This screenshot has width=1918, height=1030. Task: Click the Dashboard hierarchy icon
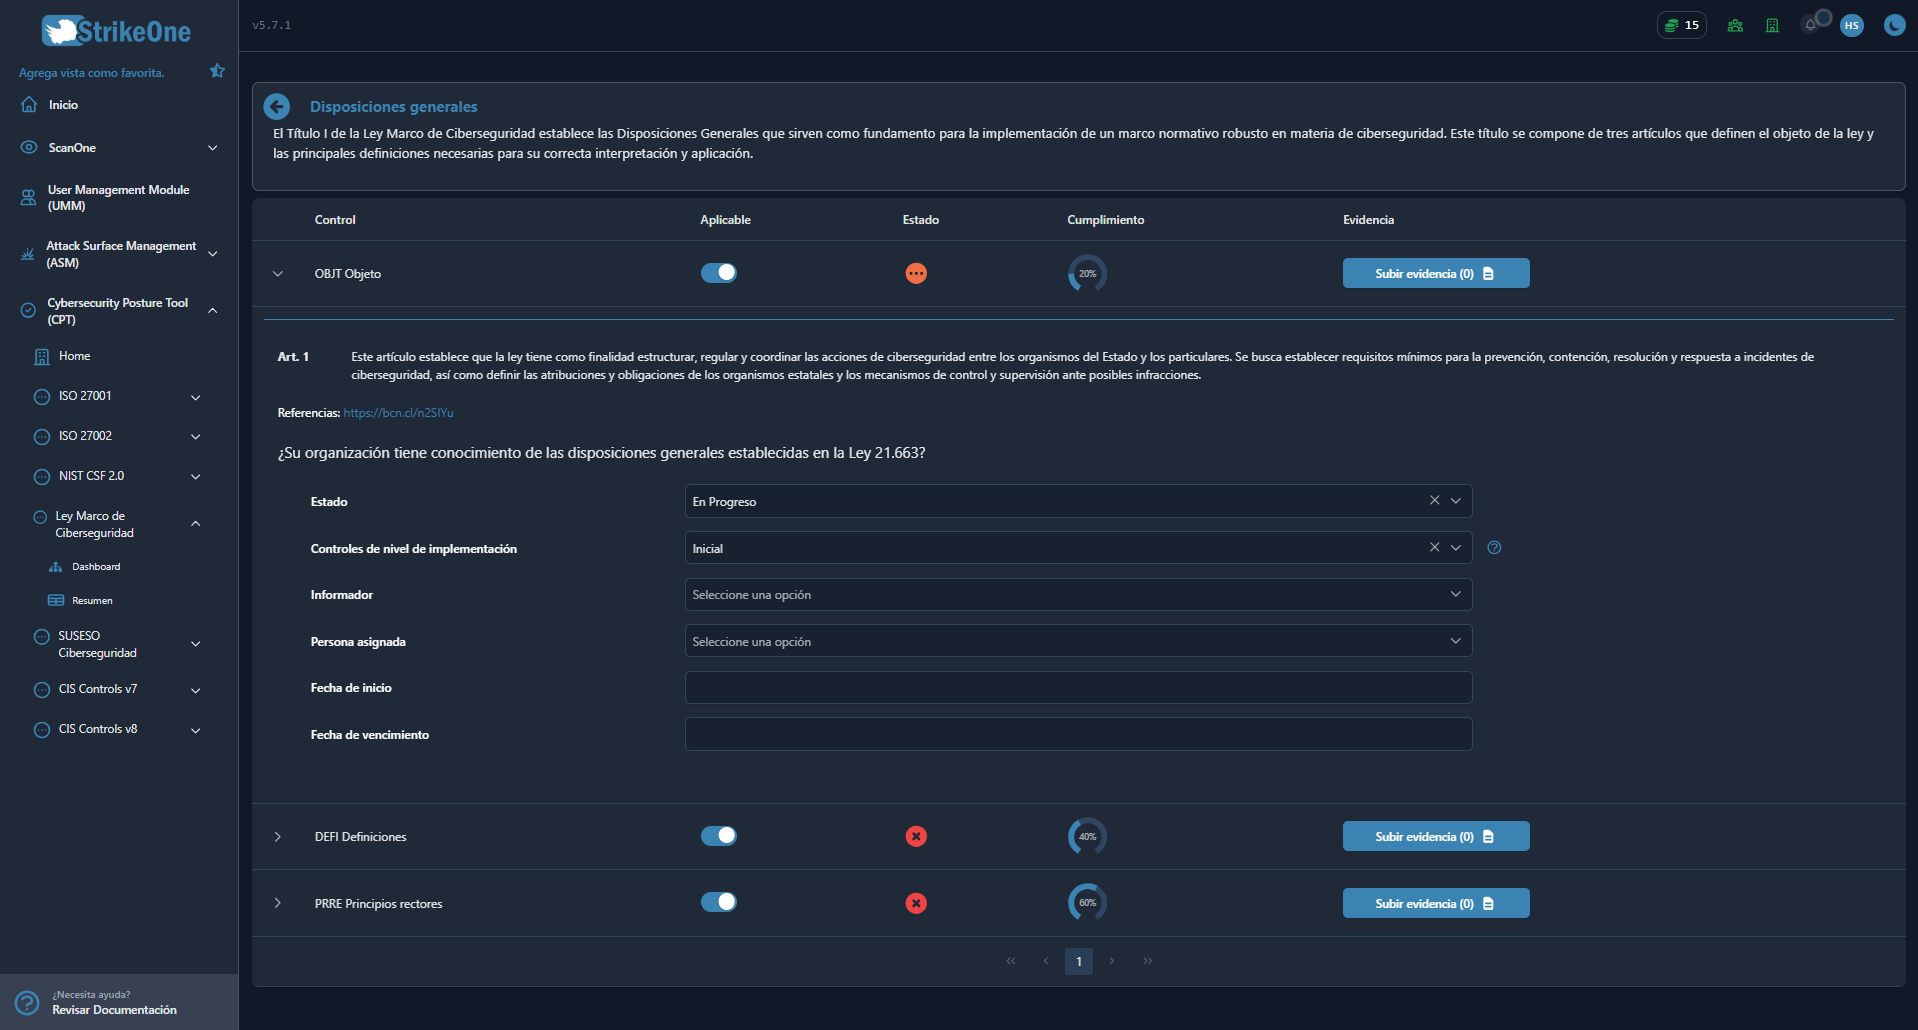(56, 567)
